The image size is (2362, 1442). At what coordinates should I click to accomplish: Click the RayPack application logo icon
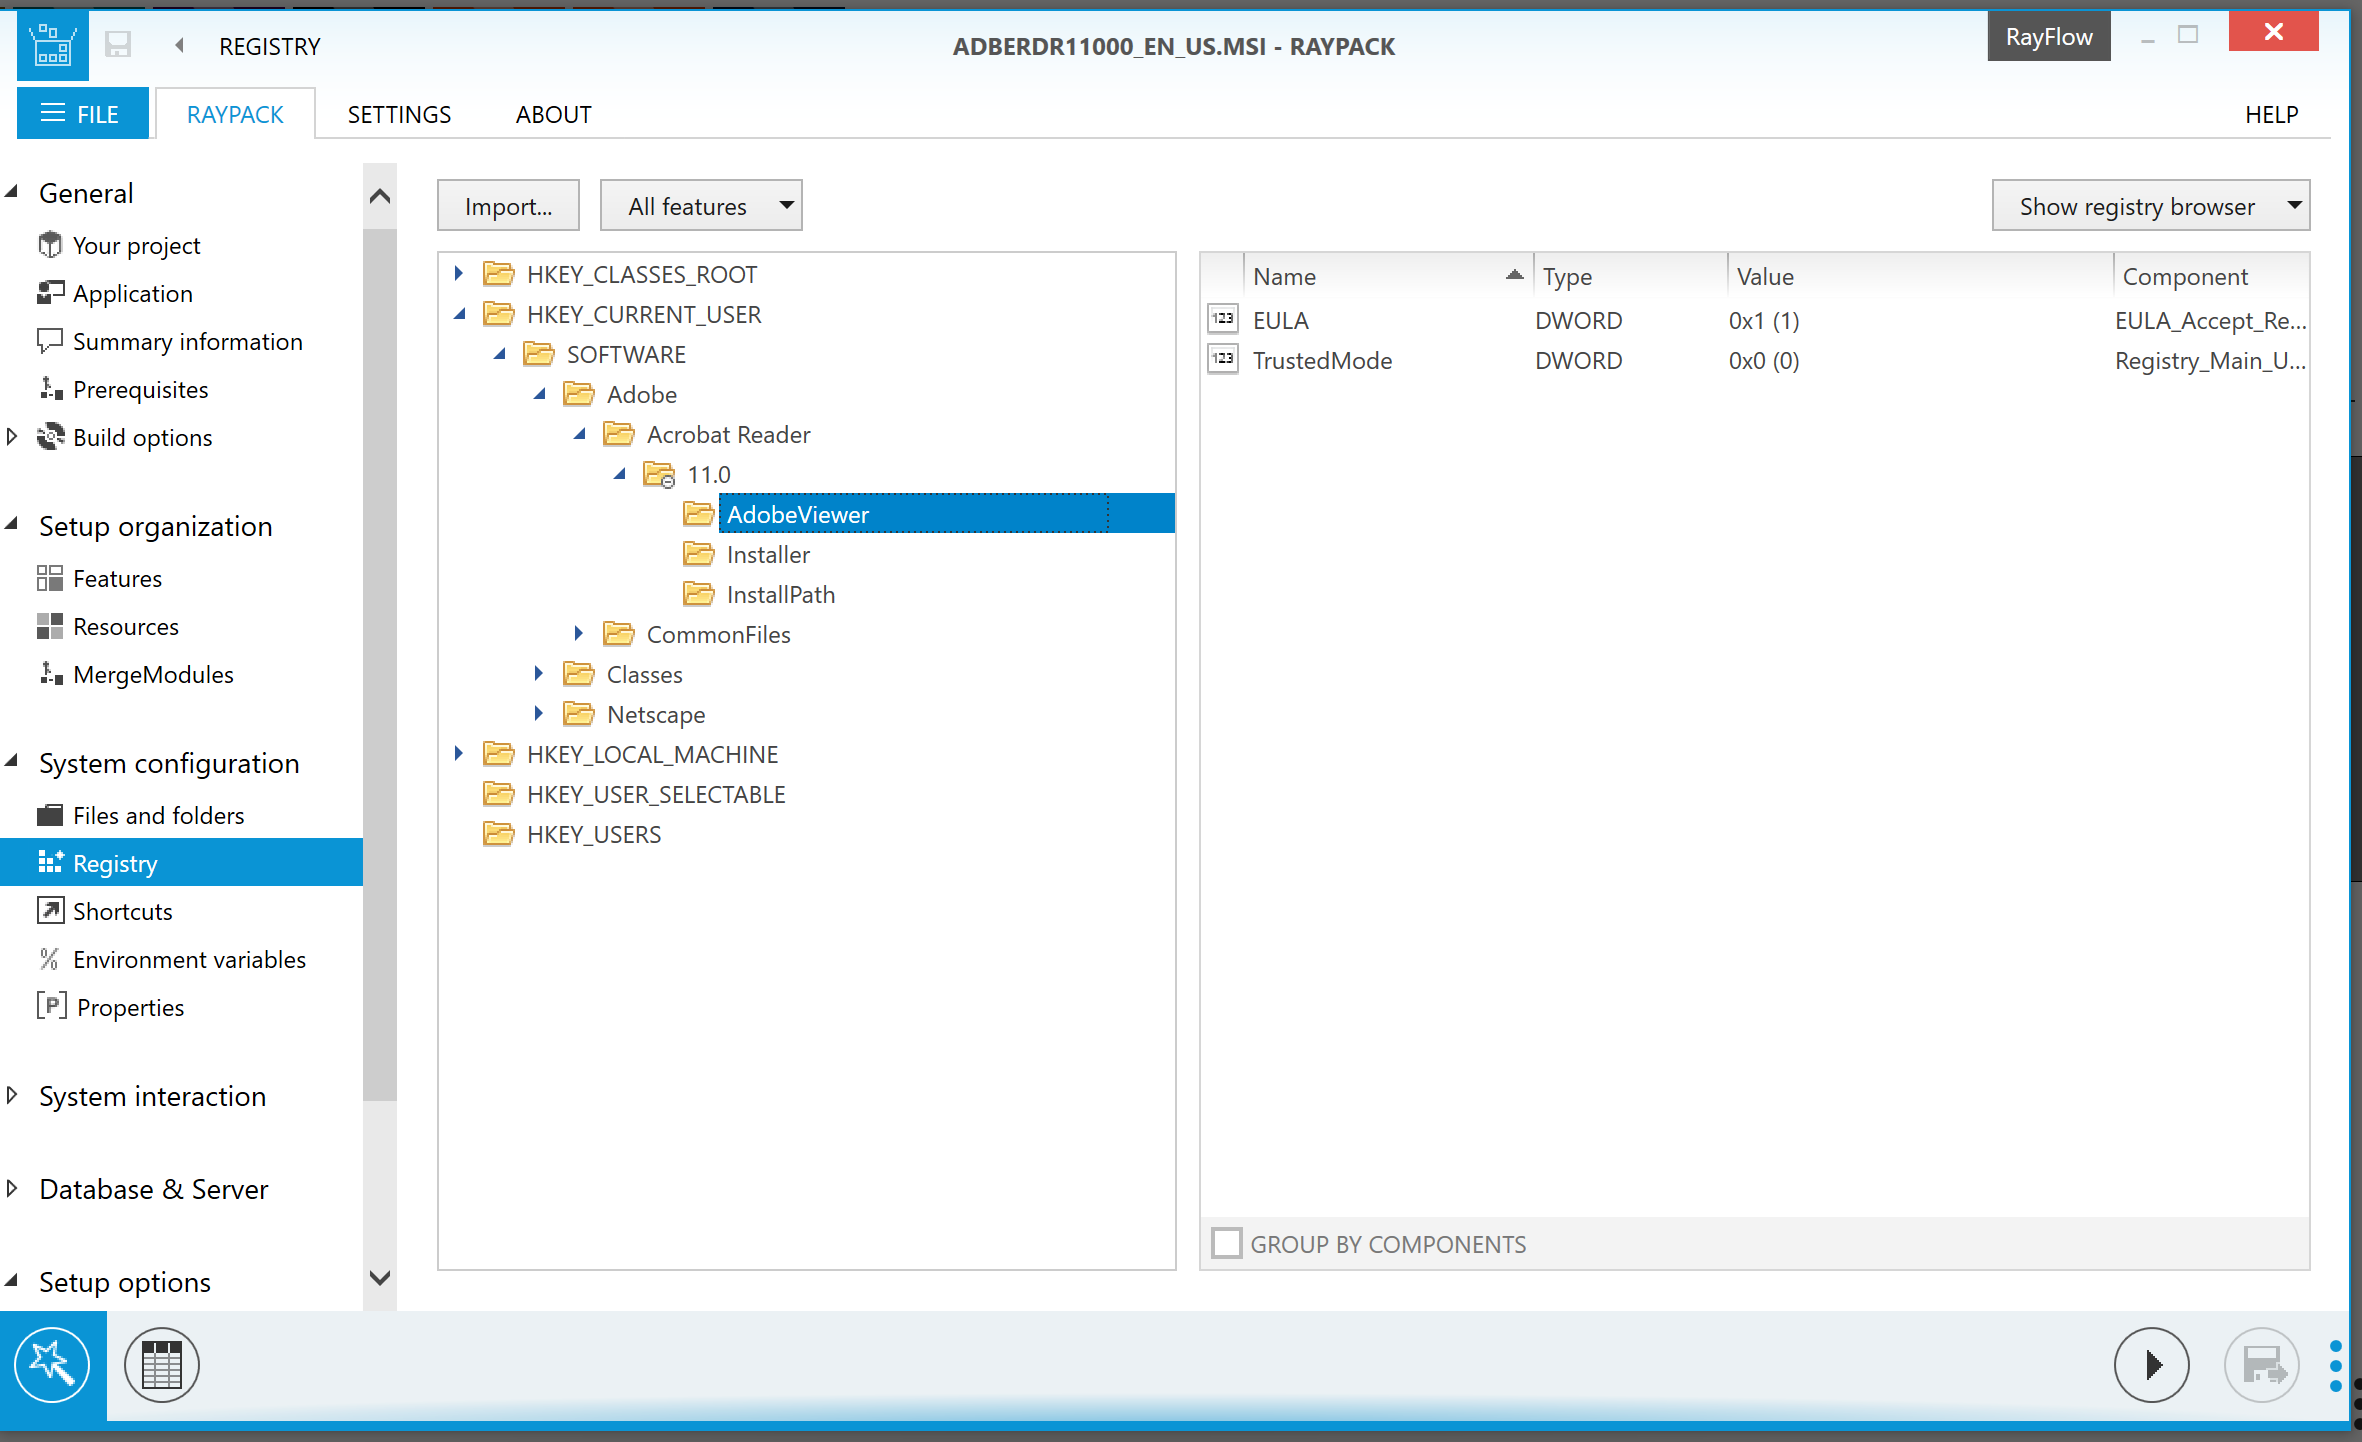pos(52,46)
